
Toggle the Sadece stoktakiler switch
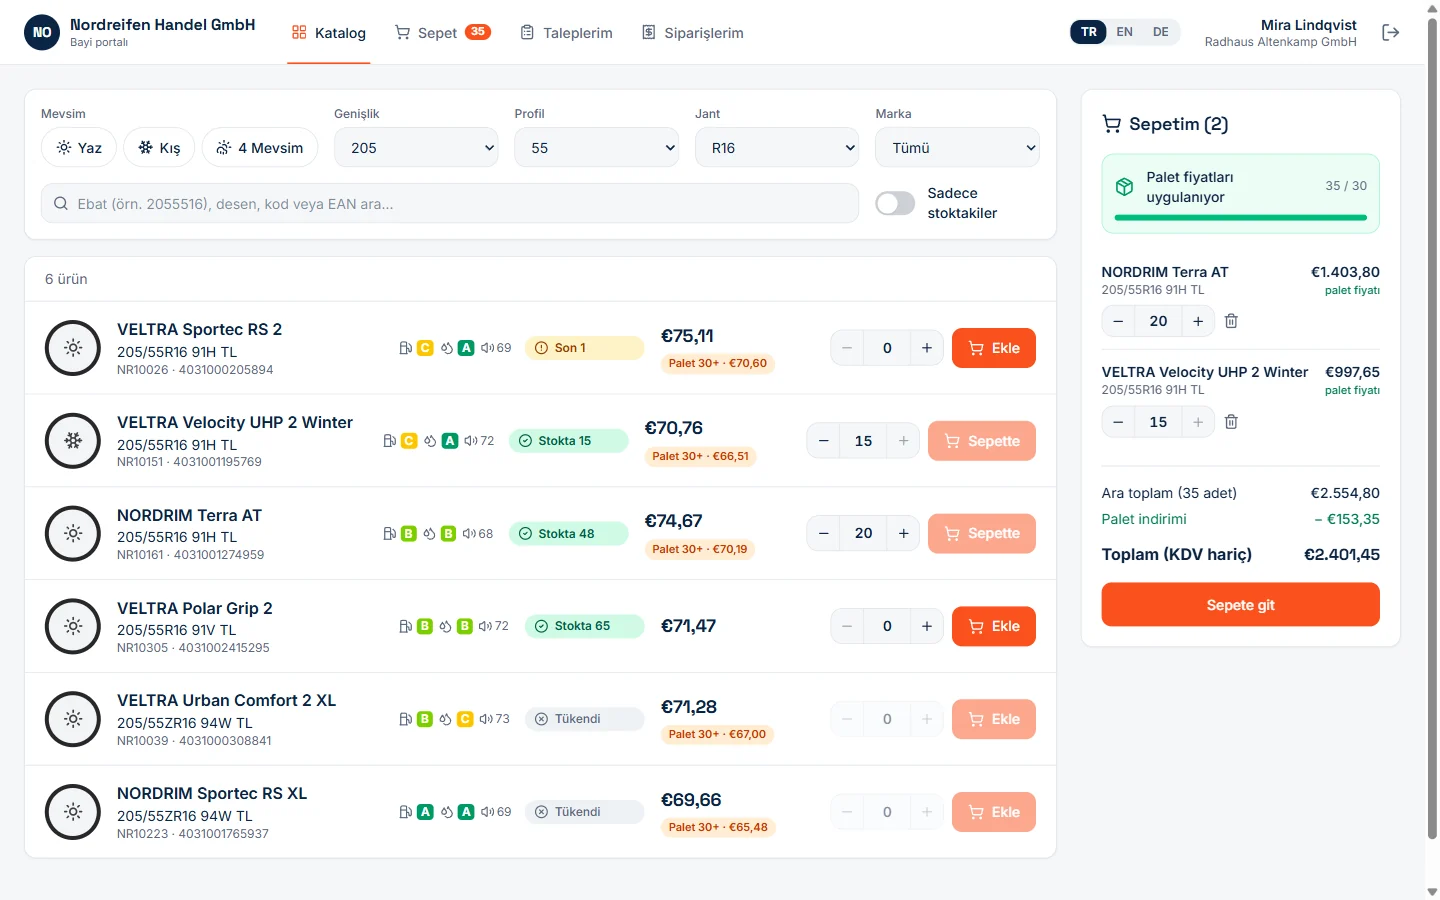[x=895, y=204]
